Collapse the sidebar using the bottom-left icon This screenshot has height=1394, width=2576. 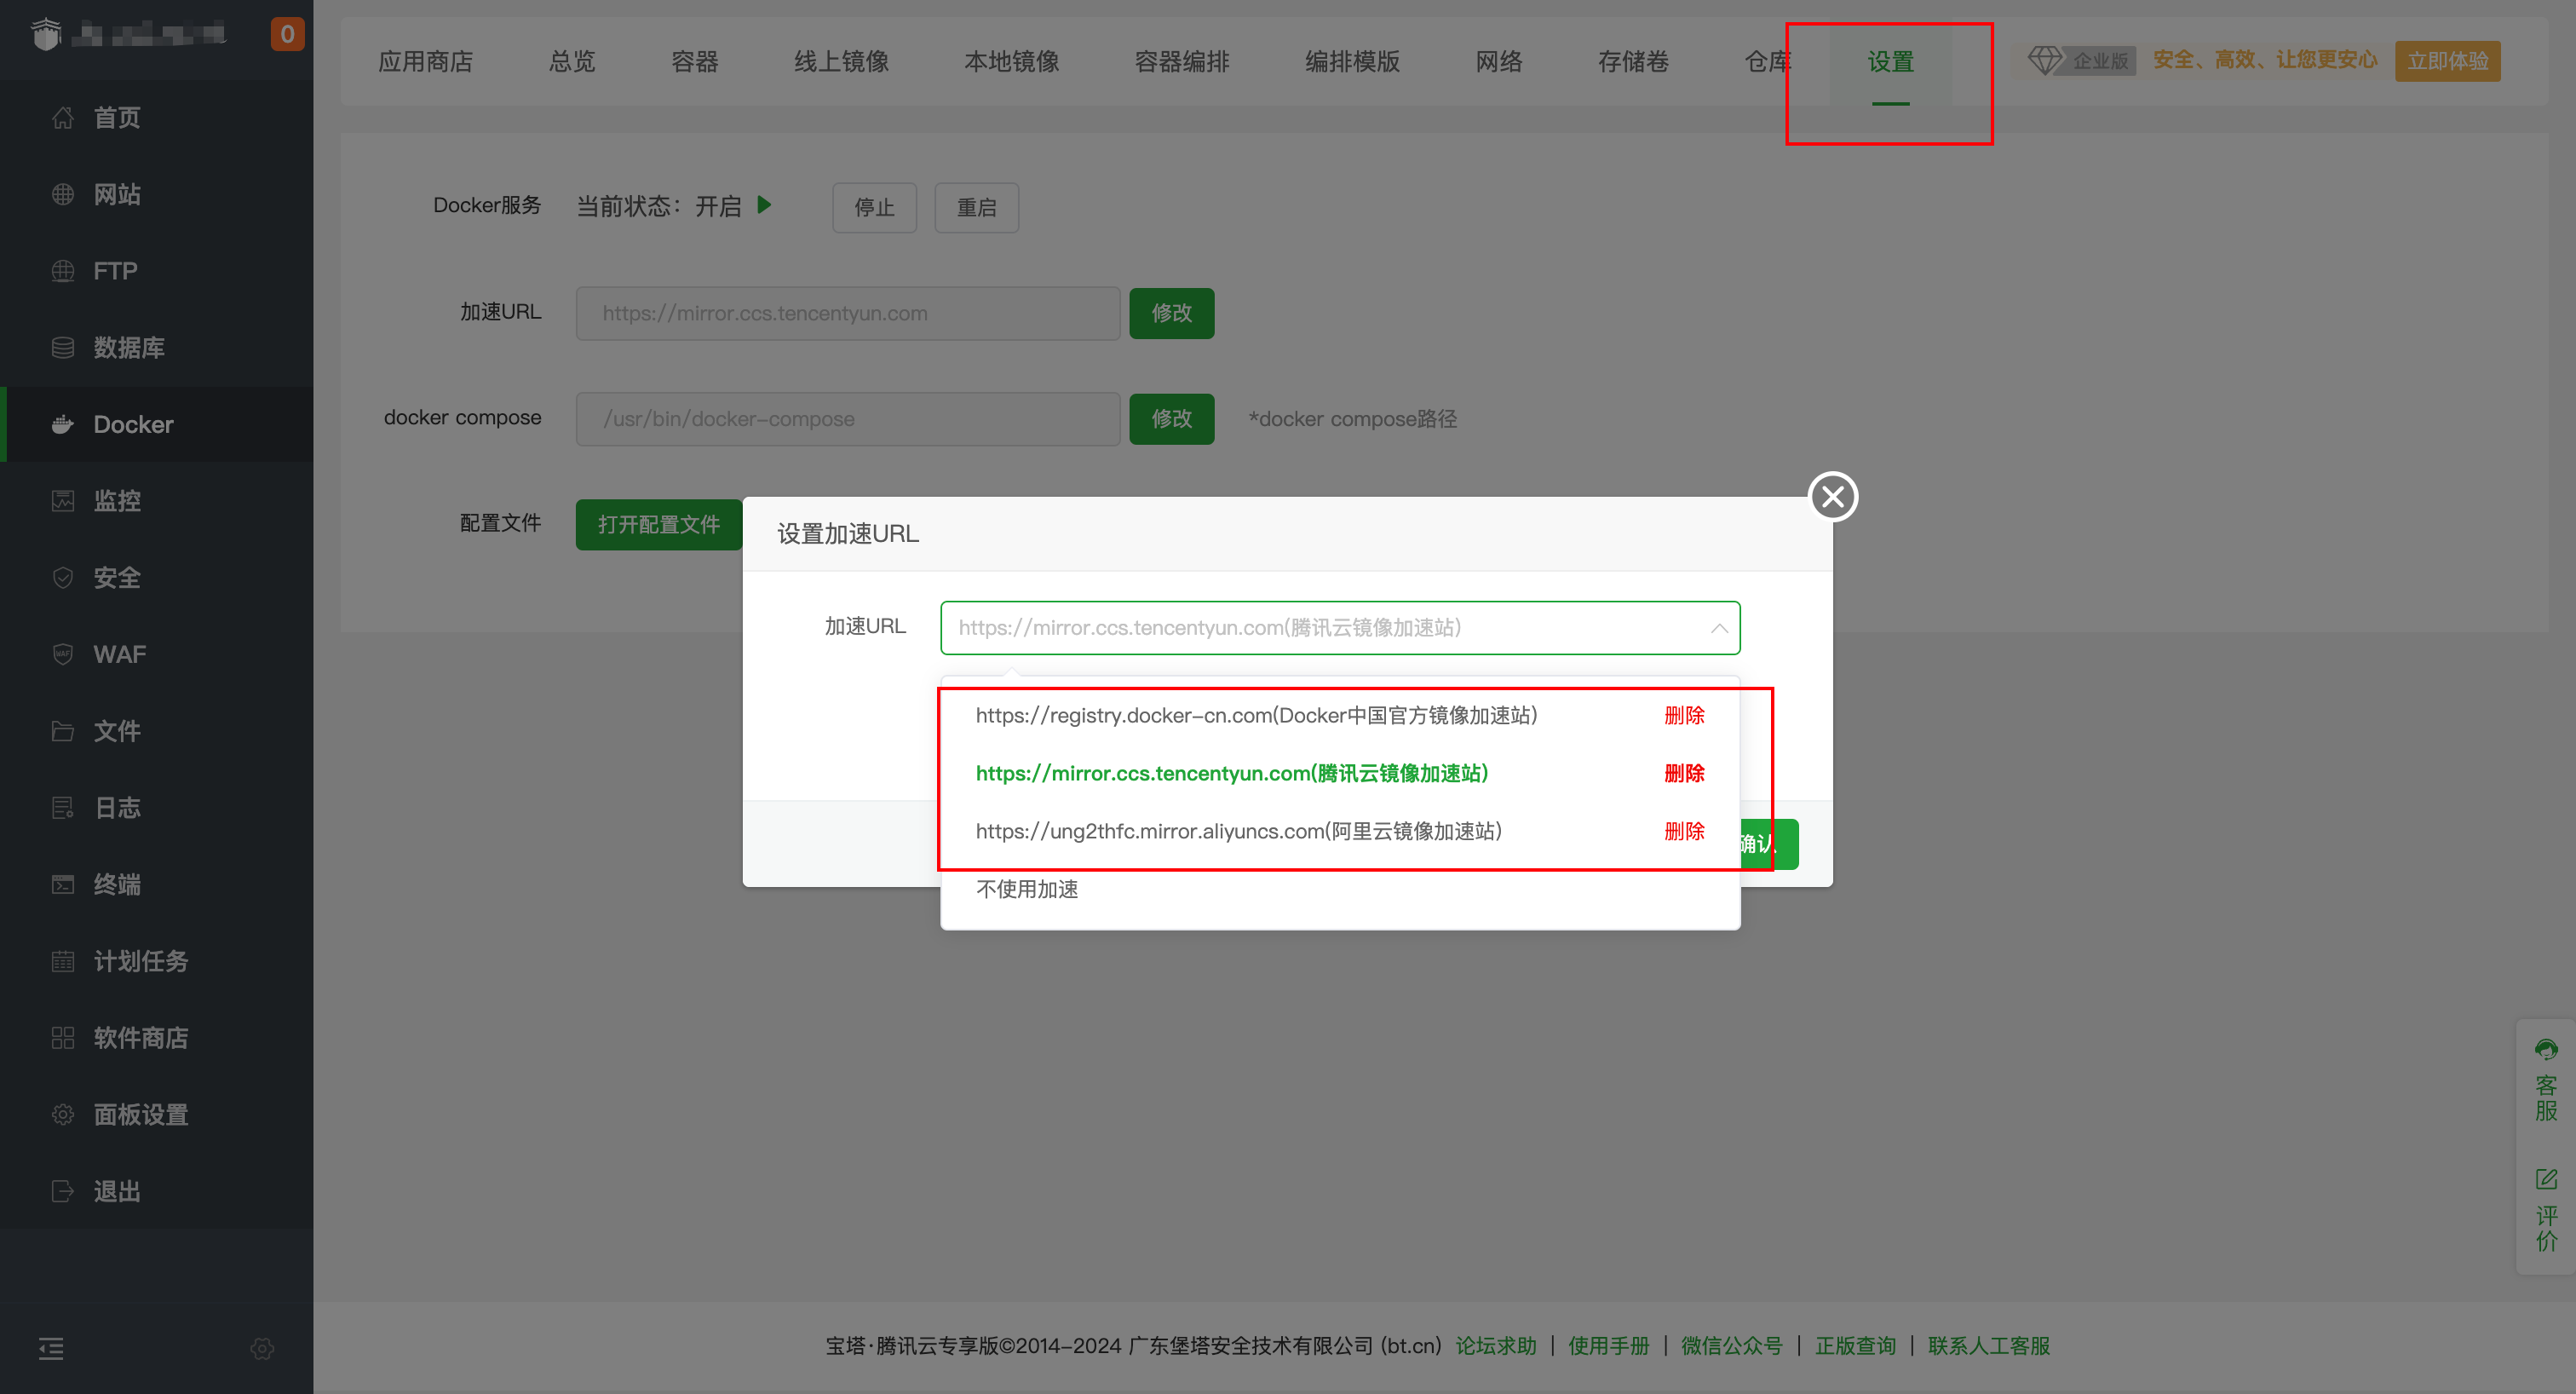tap(51, 1348)
